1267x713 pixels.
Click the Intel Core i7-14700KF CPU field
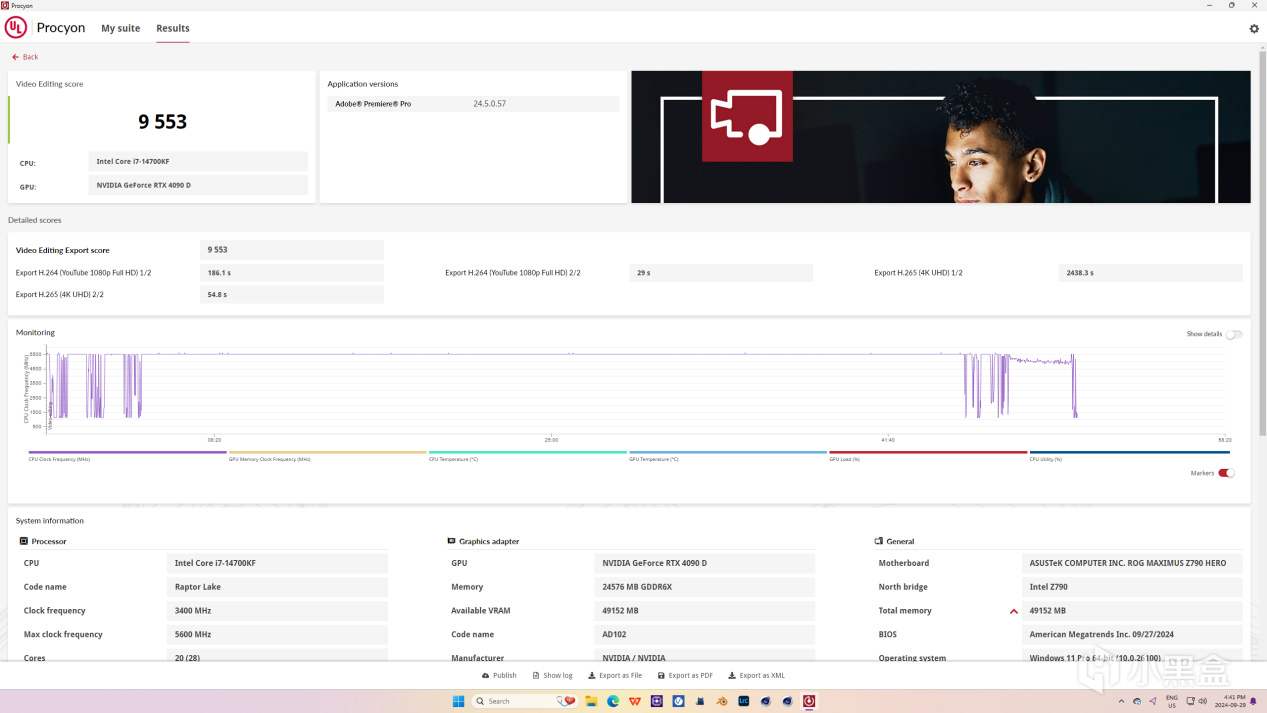pos(198,161)
